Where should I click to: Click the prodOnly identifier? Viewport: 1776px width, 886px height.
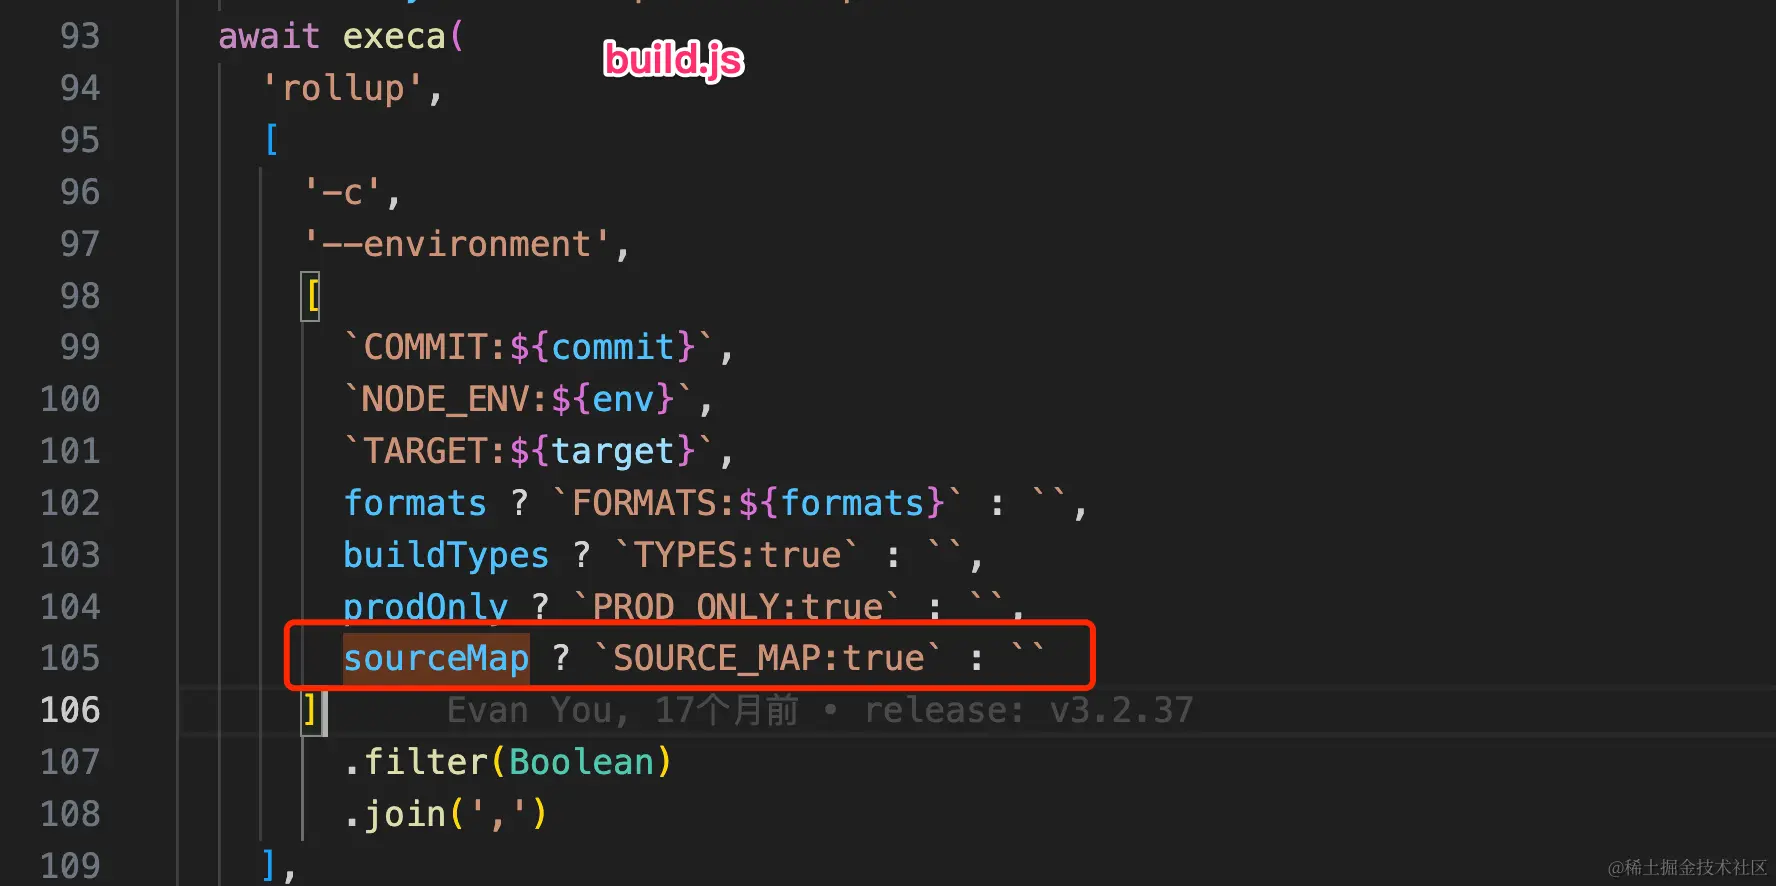(x=425, y=607)
